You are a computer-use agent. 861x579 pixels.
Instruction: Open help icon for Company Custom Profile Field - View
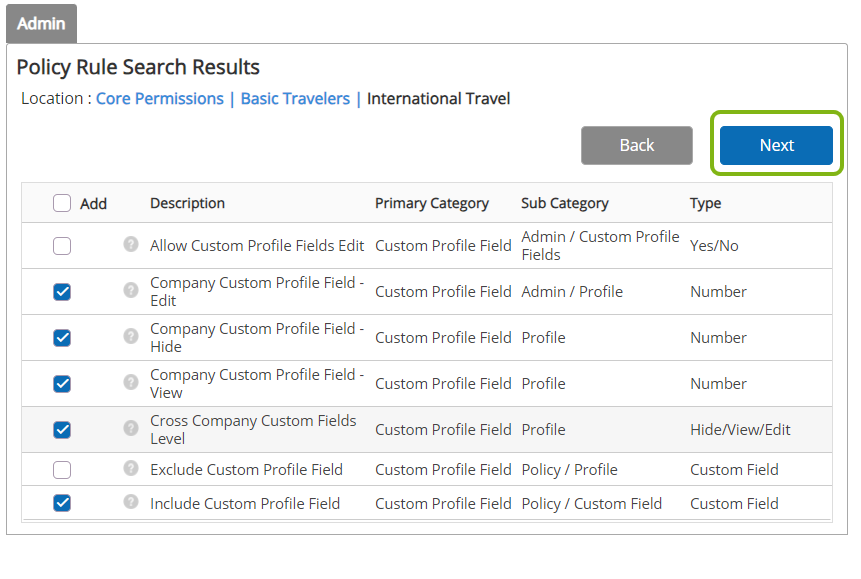[131, 382]
